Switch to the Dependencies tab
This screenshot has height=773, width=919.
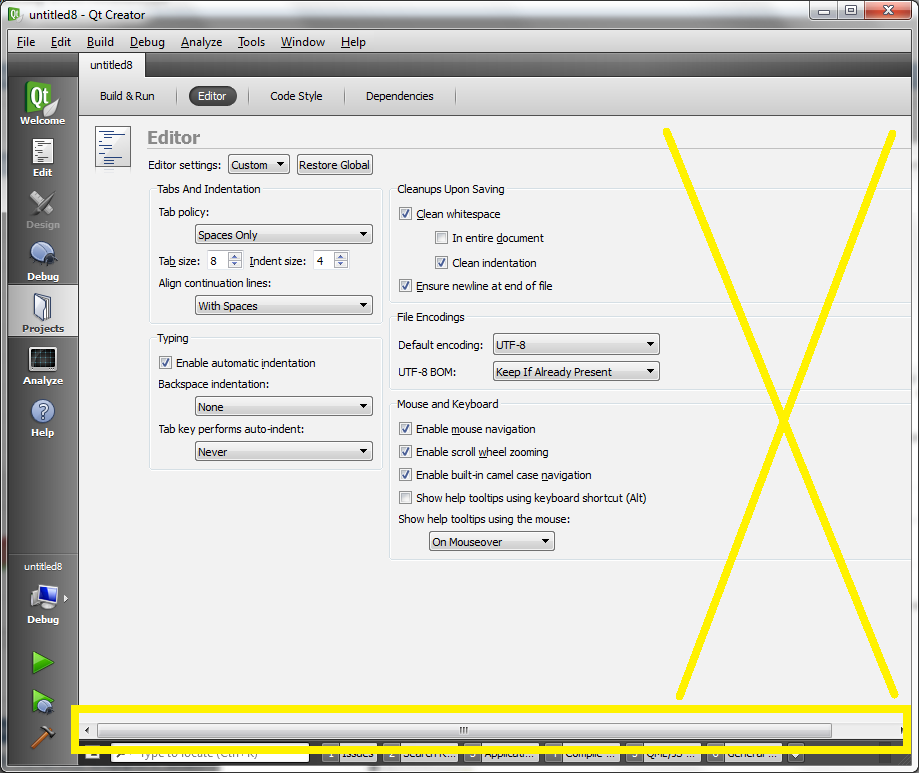pyautogui.click(x=400, y=96)
